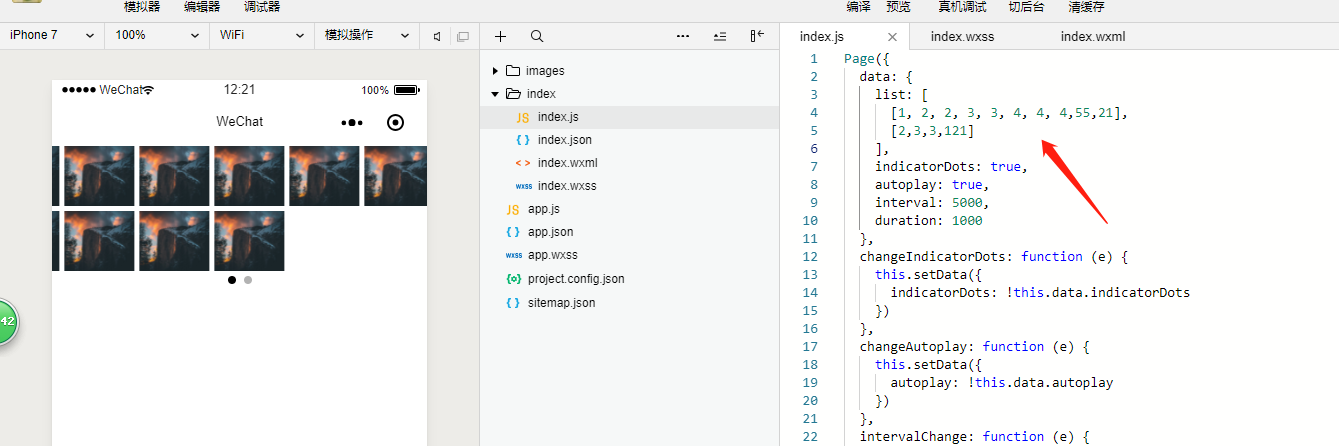Hide the file tree panel with the sidebar icon
The image size is (1339, 446).
click(757, 36)
